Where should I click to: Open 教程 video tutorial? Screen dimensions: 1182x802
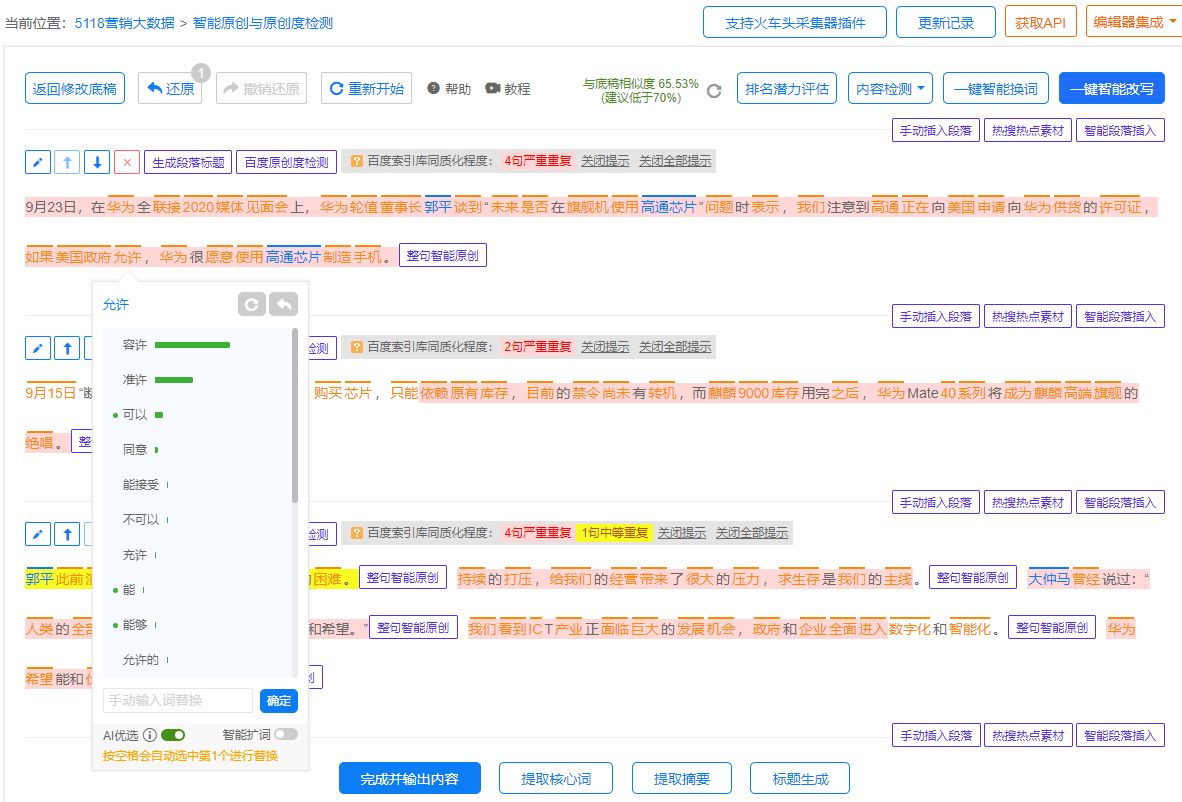click(x=508, y=89)
